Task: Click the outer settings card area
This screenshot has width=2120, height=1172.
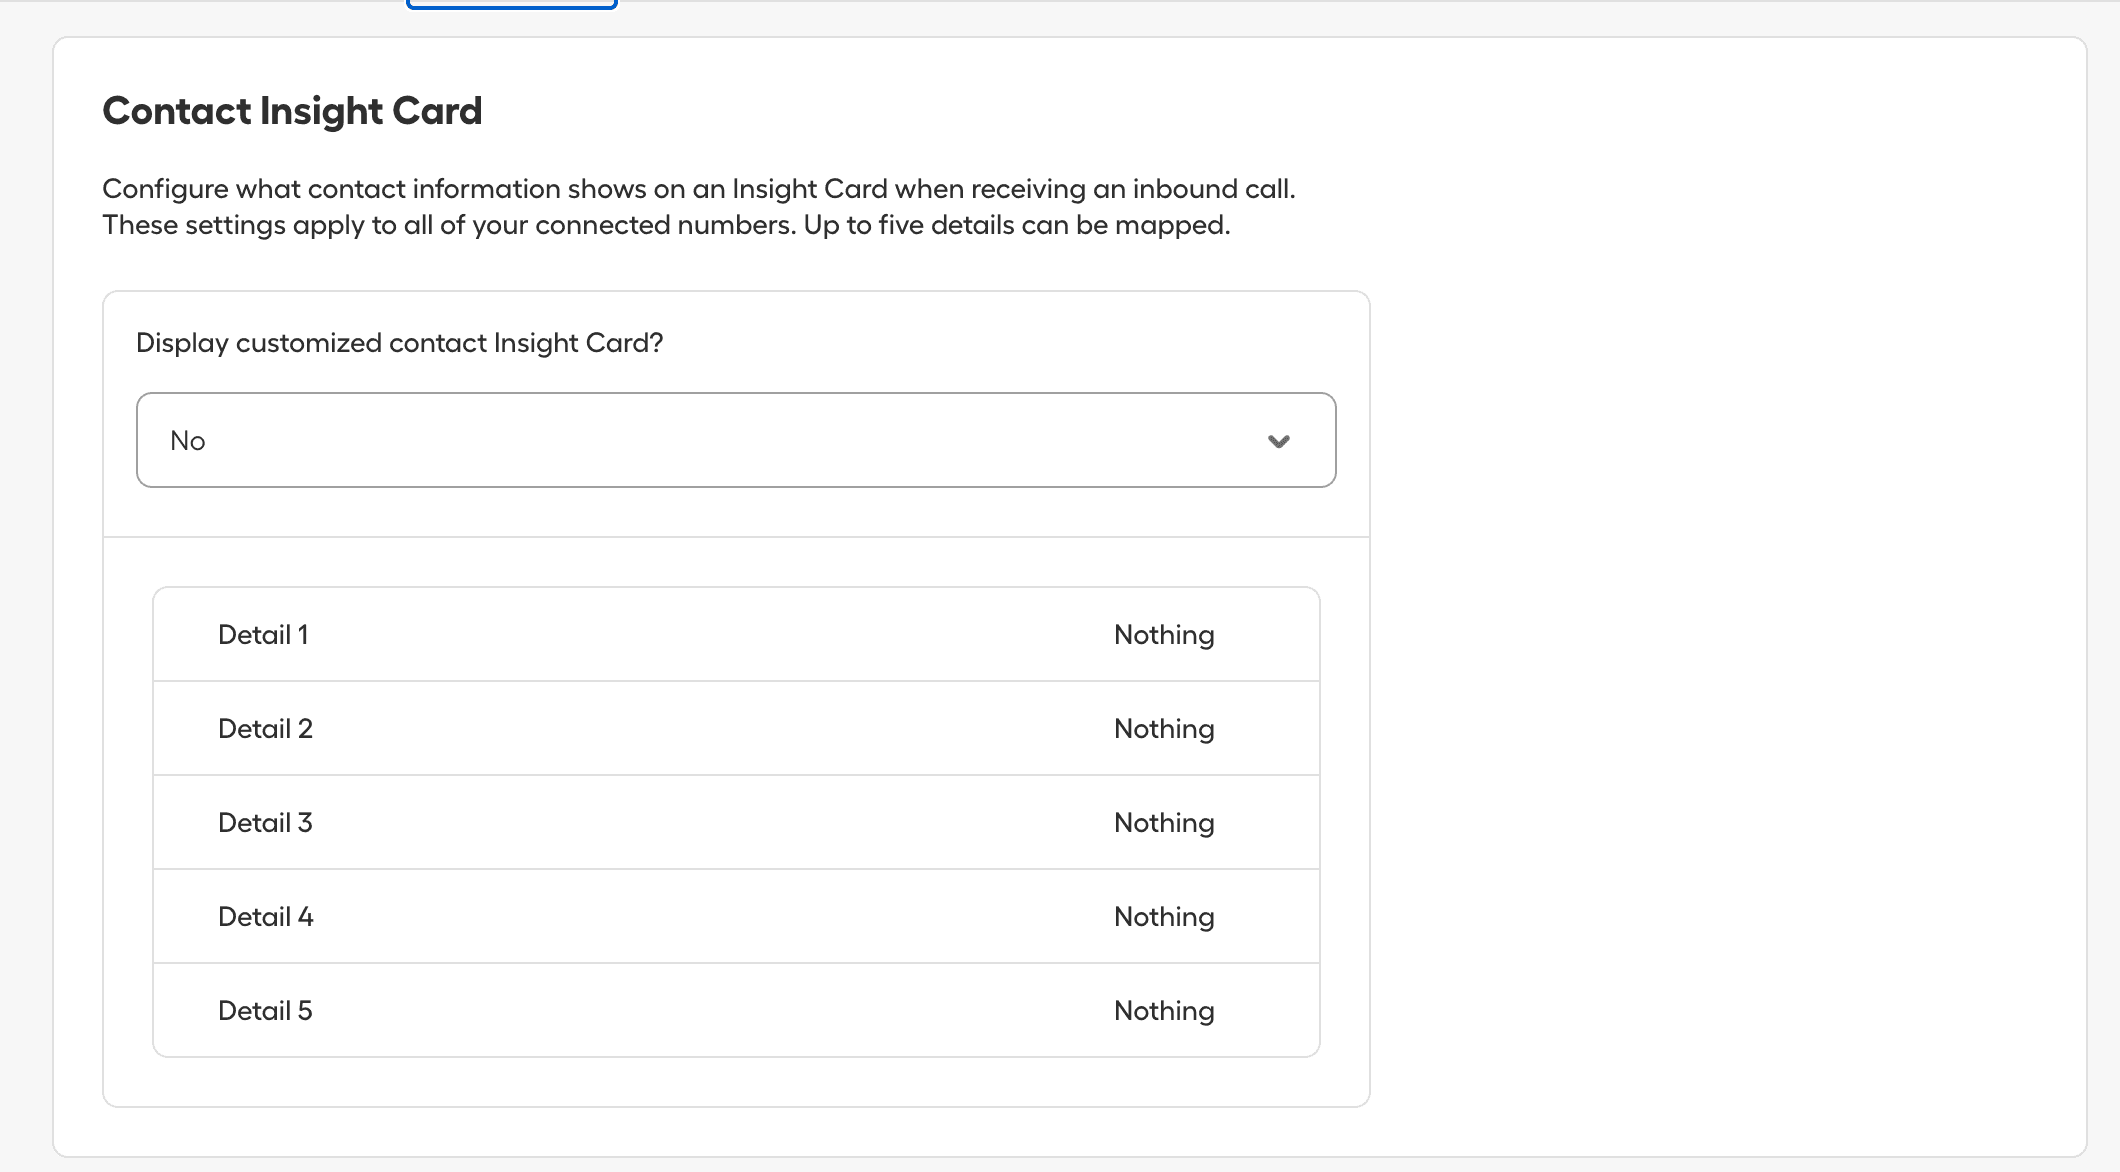Action: point(1700,600)
